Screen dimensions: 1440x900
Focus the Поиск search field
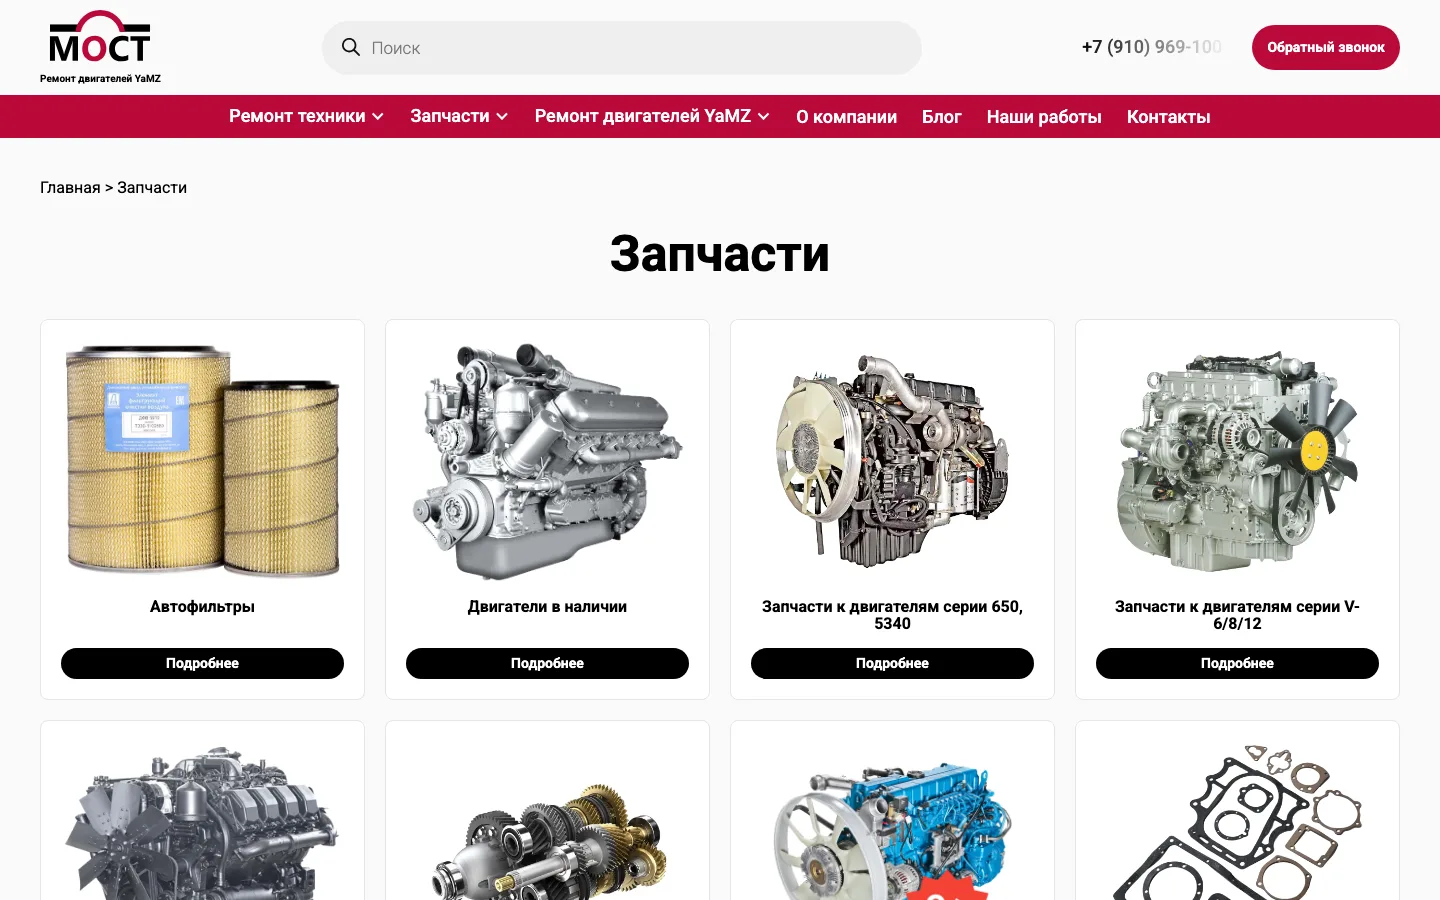tap(621, 48)
